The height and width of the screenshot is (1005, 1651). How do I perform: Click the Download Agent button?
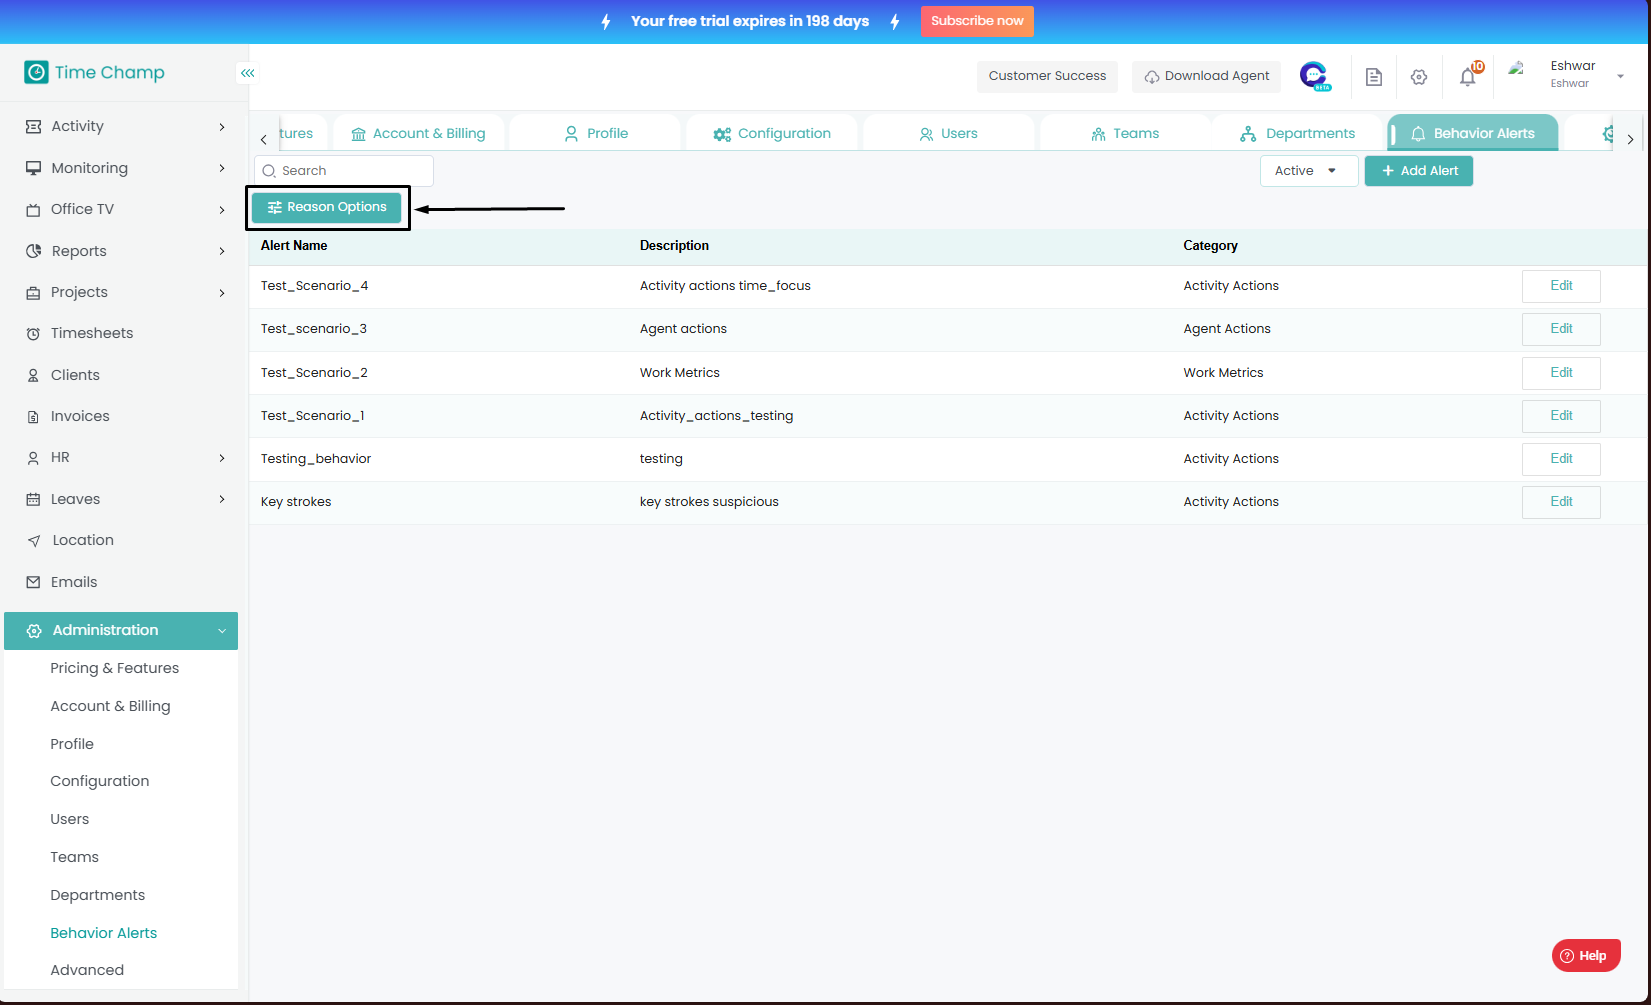[x=1206, y=76]
